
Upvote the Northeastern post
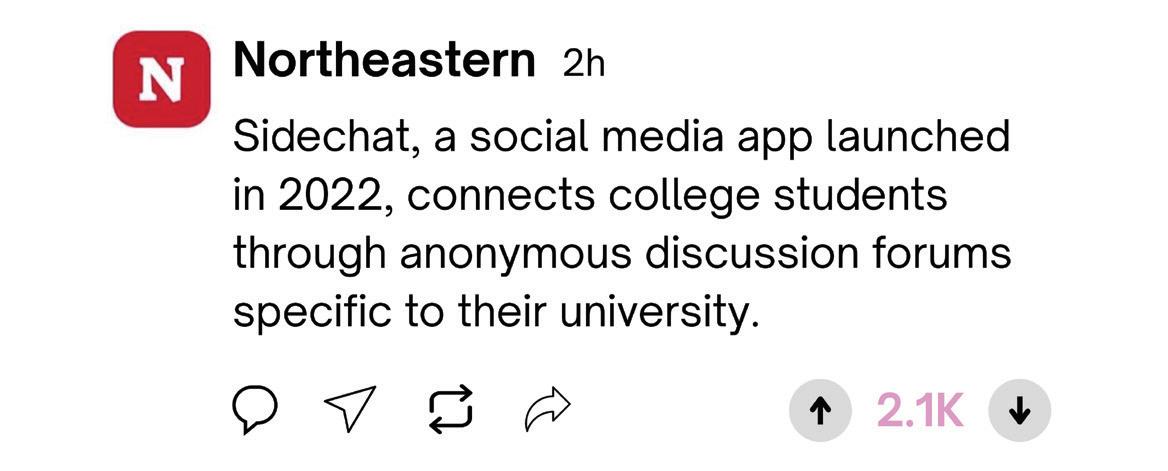point(820,411)
